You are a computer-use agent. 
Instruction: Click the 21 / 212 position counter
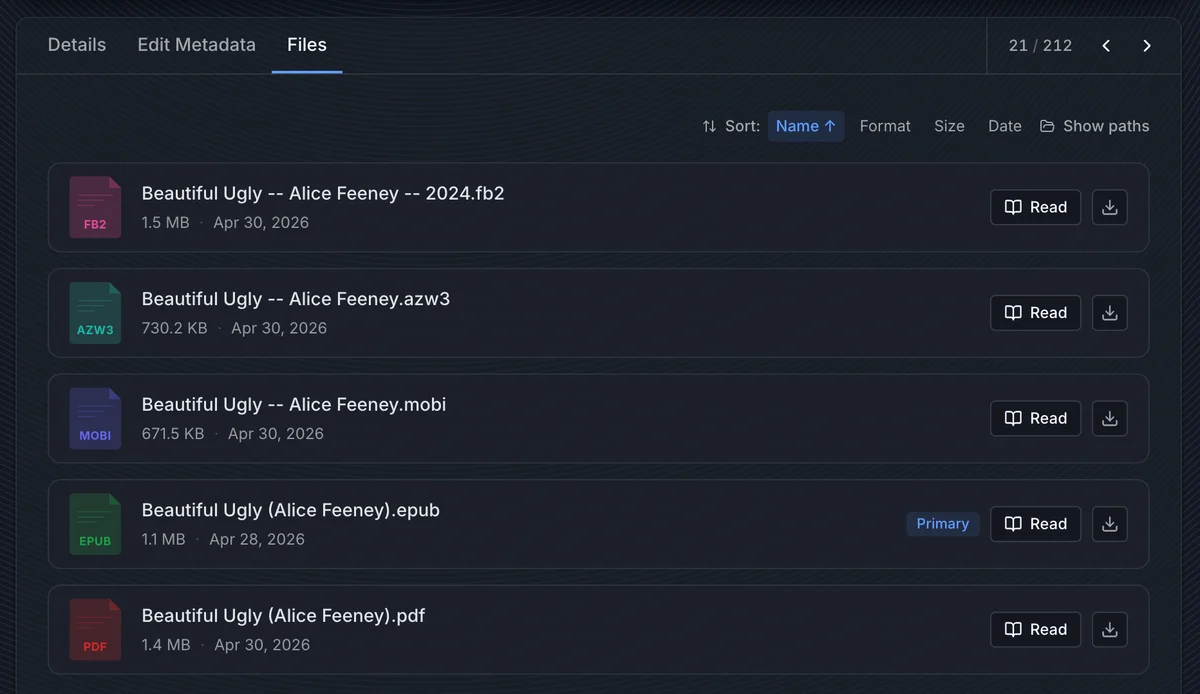[x=1040, y=46]
